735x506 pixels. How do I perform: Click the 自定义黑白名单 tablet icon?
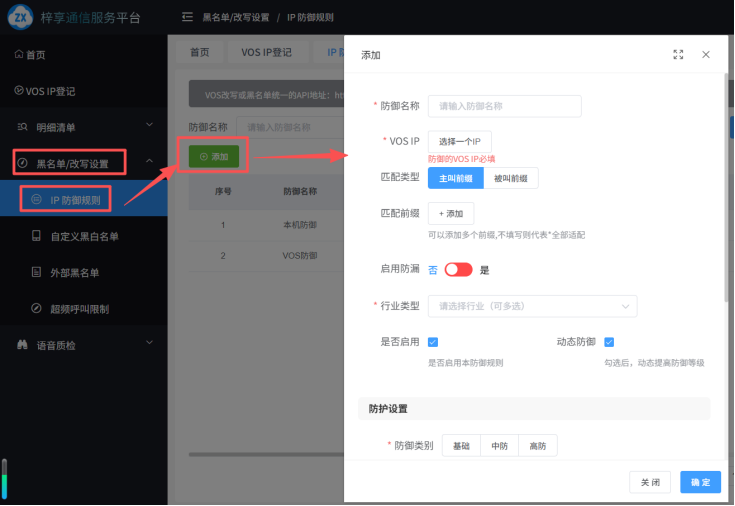point(36,235)
